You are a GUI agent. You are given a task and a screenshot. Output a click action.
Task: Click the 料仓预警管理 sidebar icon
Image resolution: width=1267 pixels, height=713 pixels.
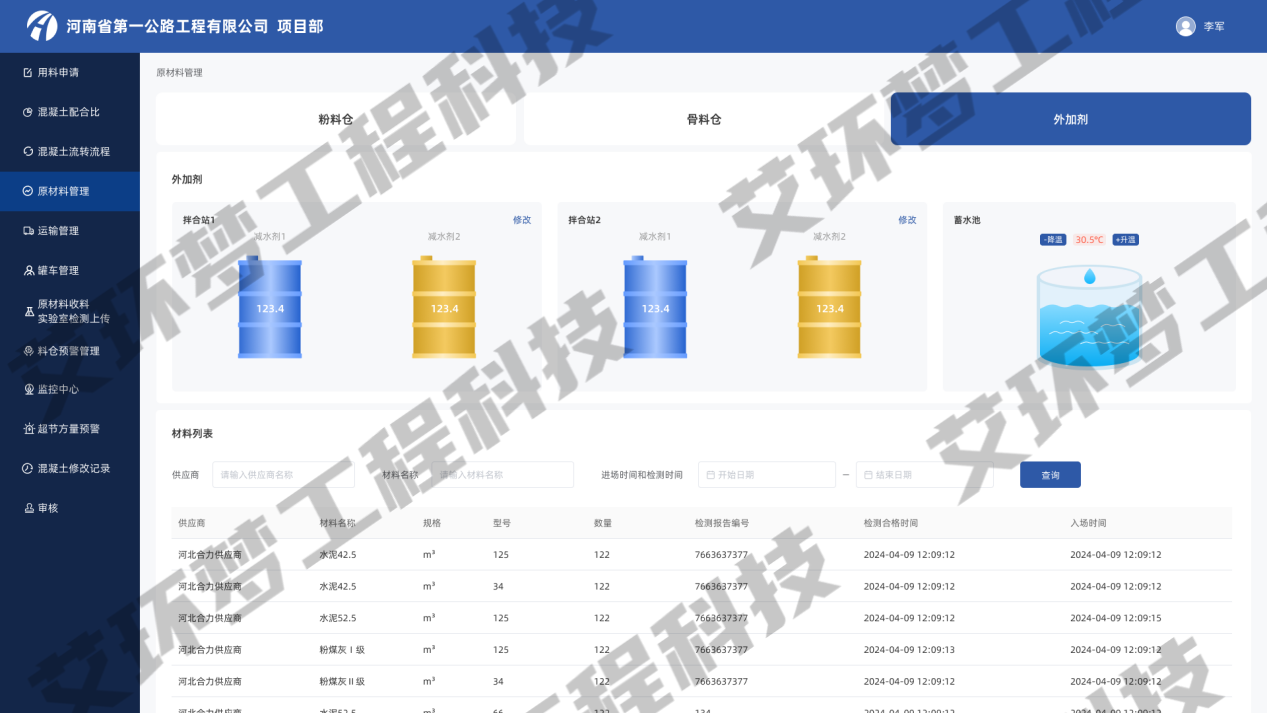(x=28, y=351)
